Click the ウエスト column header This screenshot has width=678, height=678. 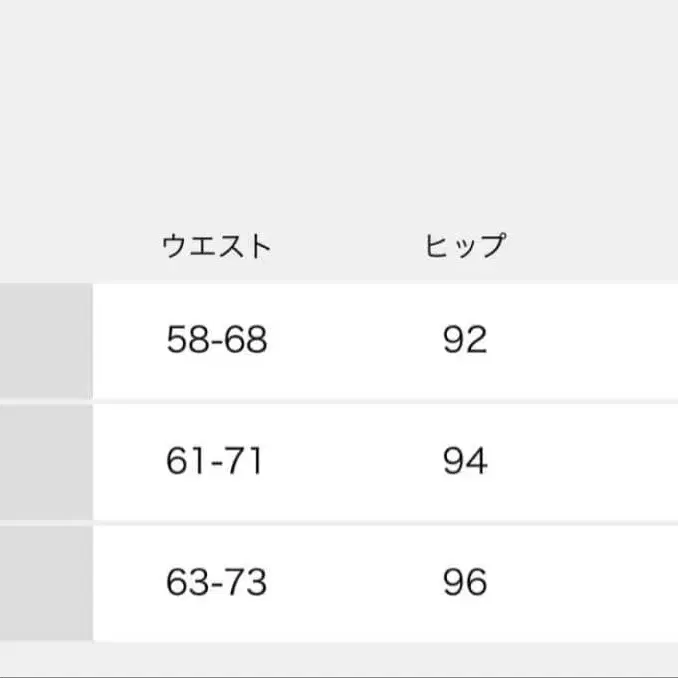click(216, 246)
